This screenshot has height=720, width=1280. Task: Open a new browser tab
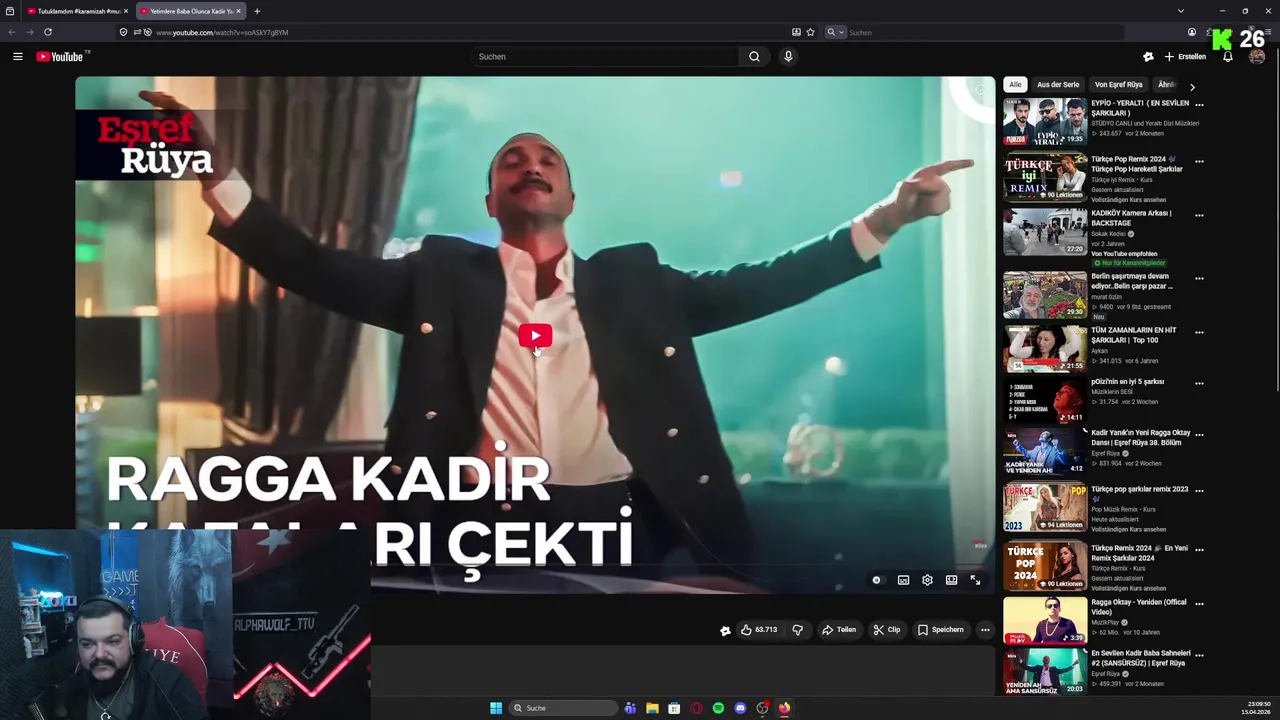click(x=257, y=11)
